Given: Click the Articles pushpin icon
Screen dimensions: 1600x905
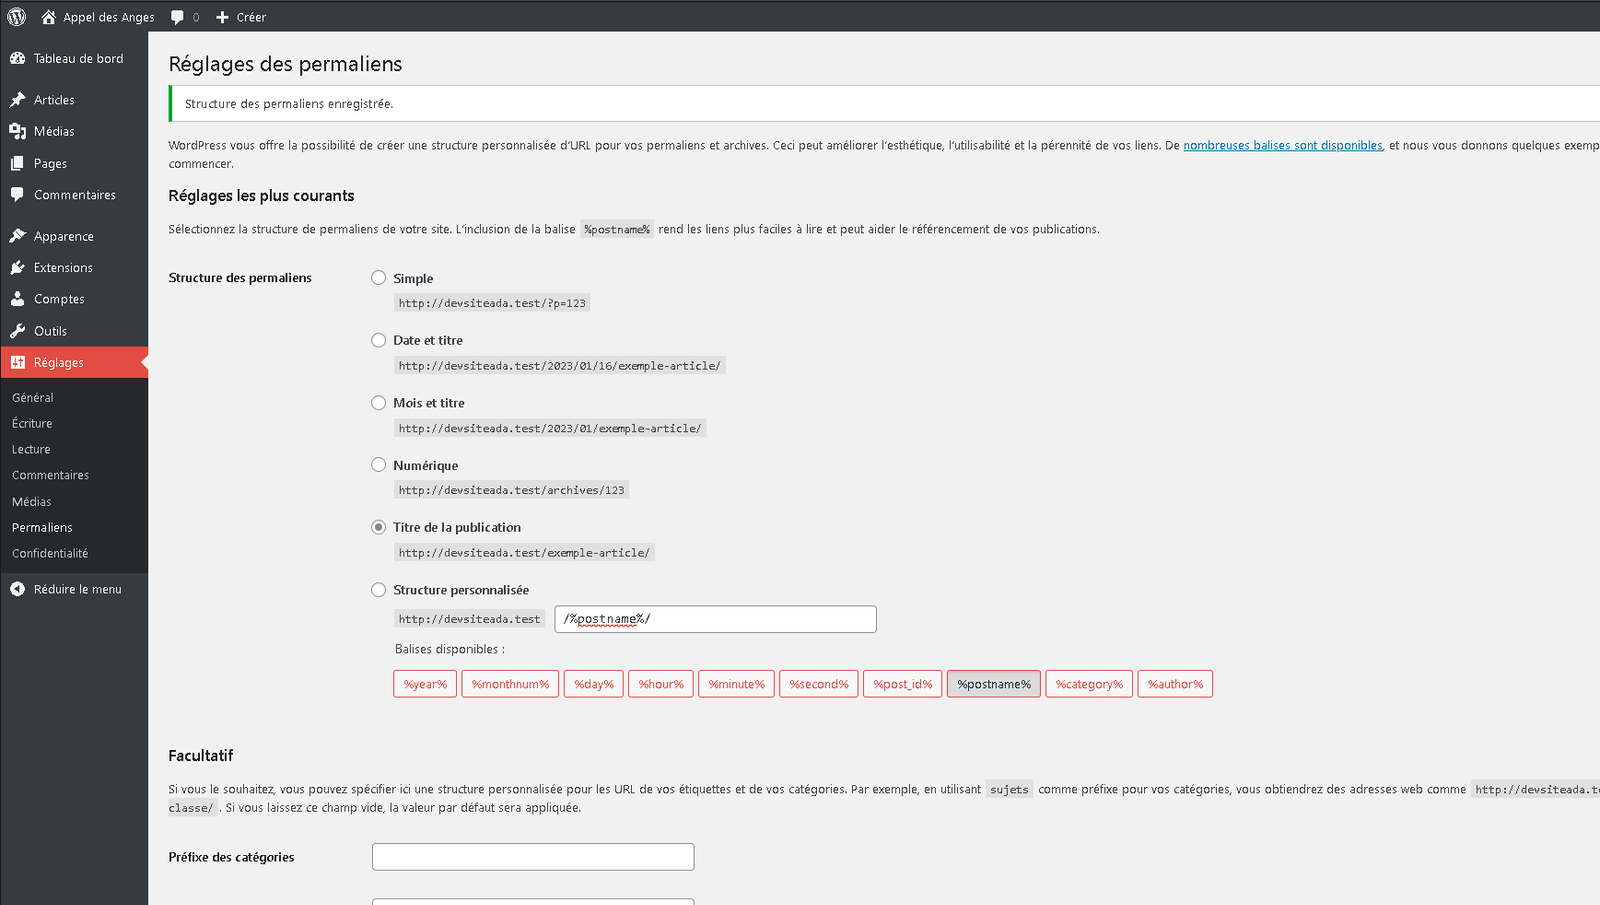Looking at the screenshot, I should pos(18,100).
